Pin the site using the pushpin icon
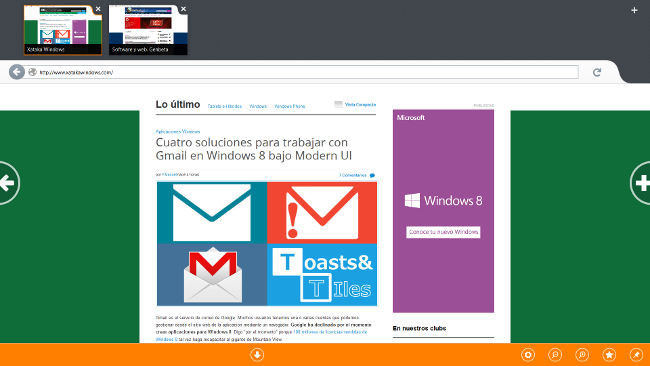 pos(636,355)
